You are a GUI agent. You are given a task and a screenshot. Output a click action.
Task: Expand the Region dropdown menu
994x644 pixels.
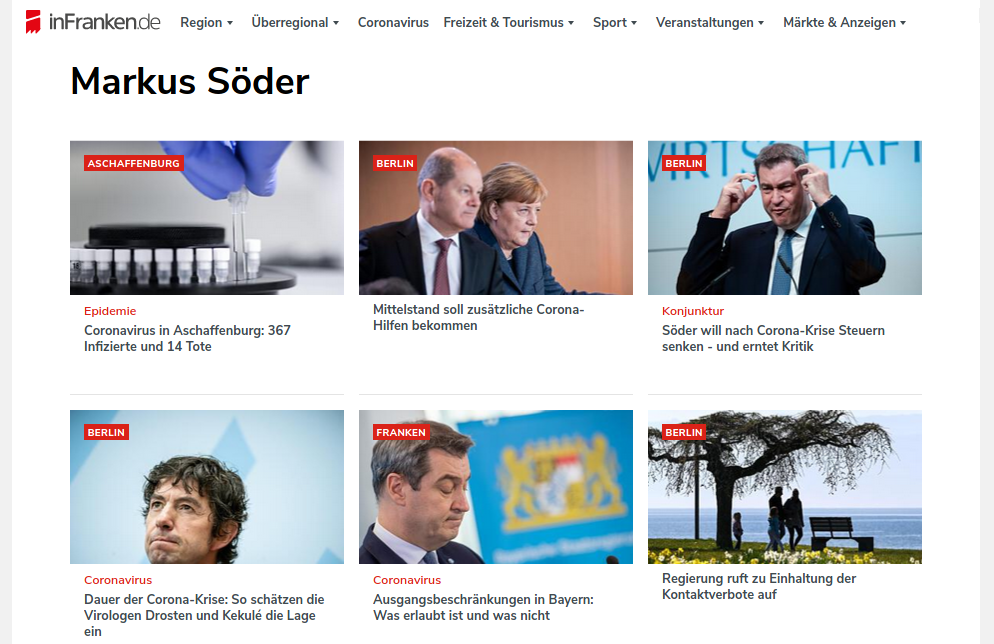(207, 23)
